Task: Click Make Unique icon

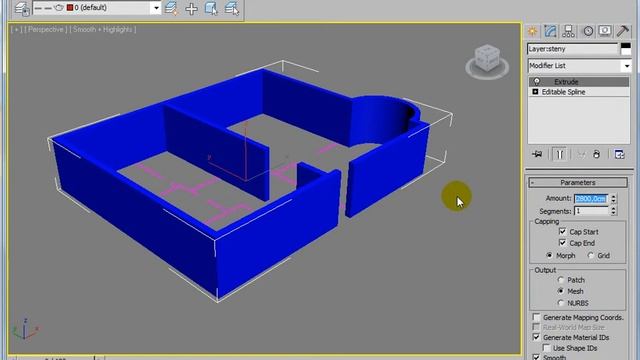Action: tap(581, 154)
